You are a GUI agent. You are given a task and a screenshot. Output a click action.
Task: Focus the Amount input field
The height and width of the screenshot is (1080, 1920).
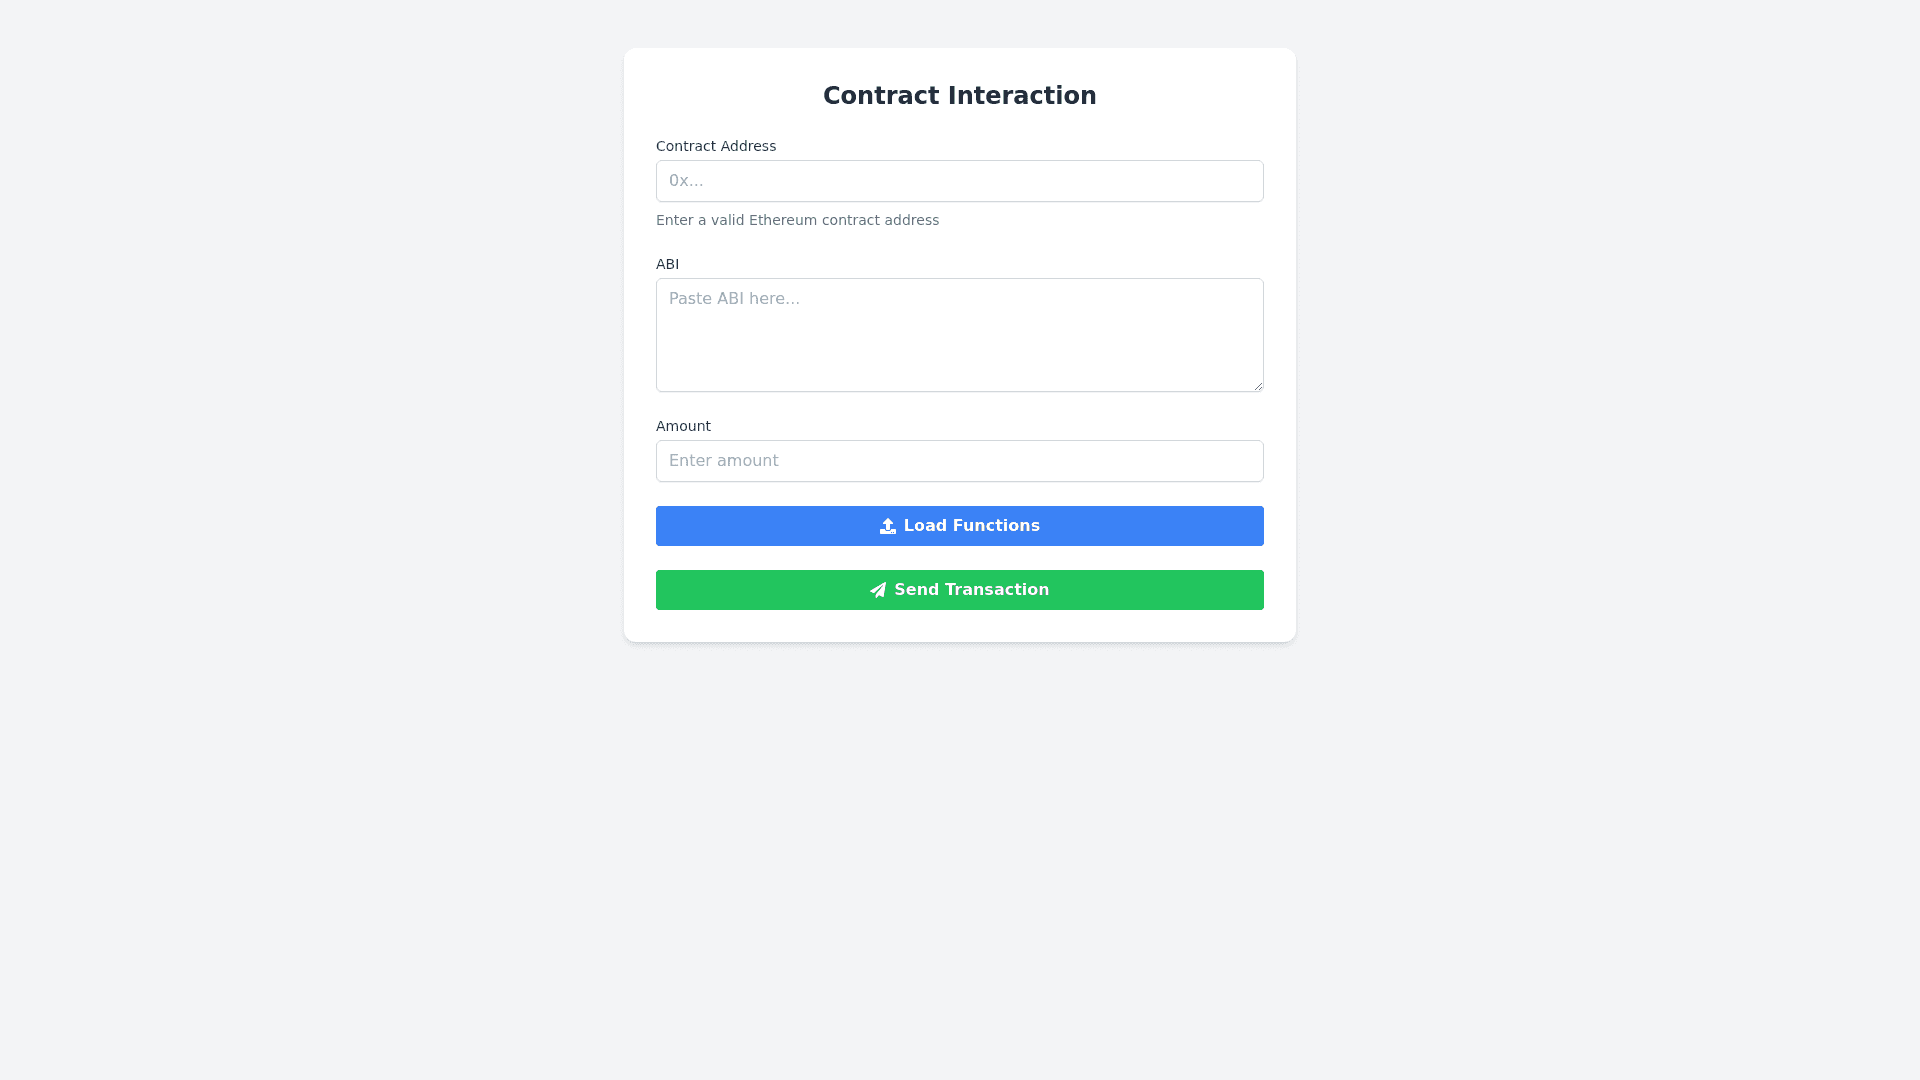(x=960, y=461)
